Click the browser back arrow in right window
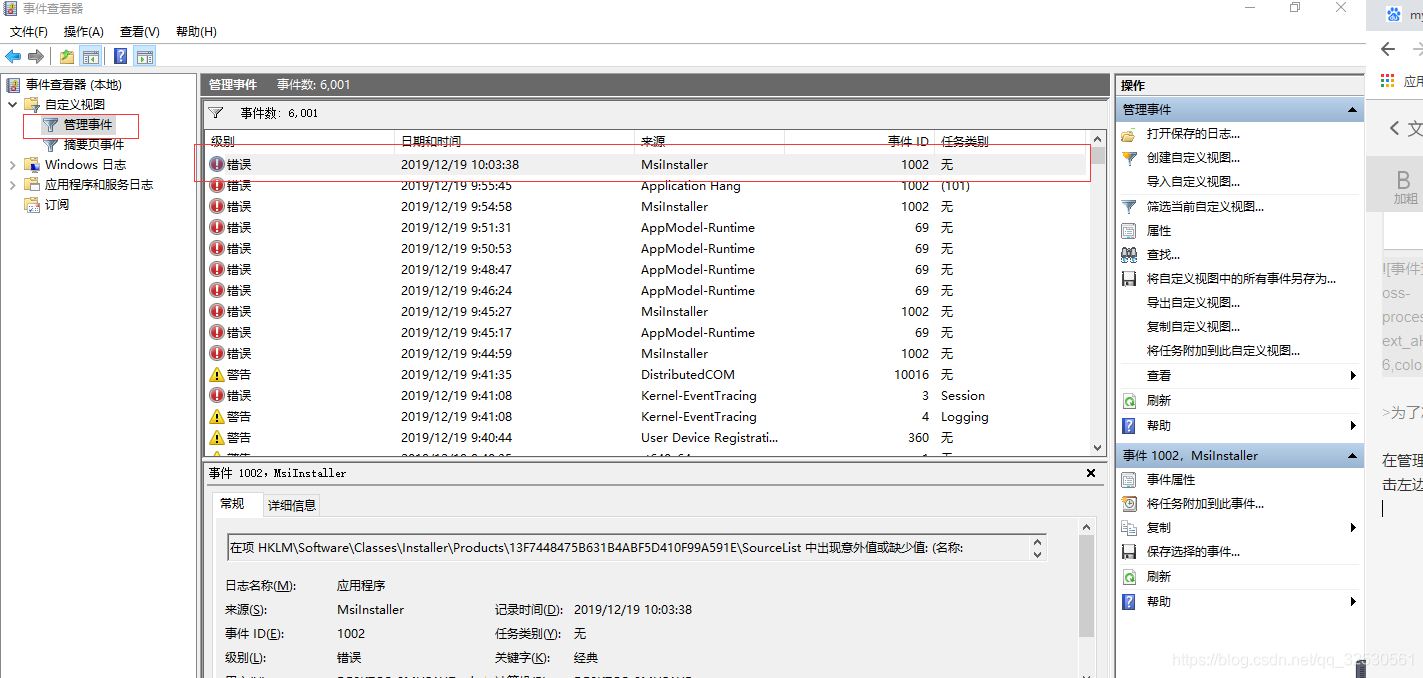 pos(1388,49)
